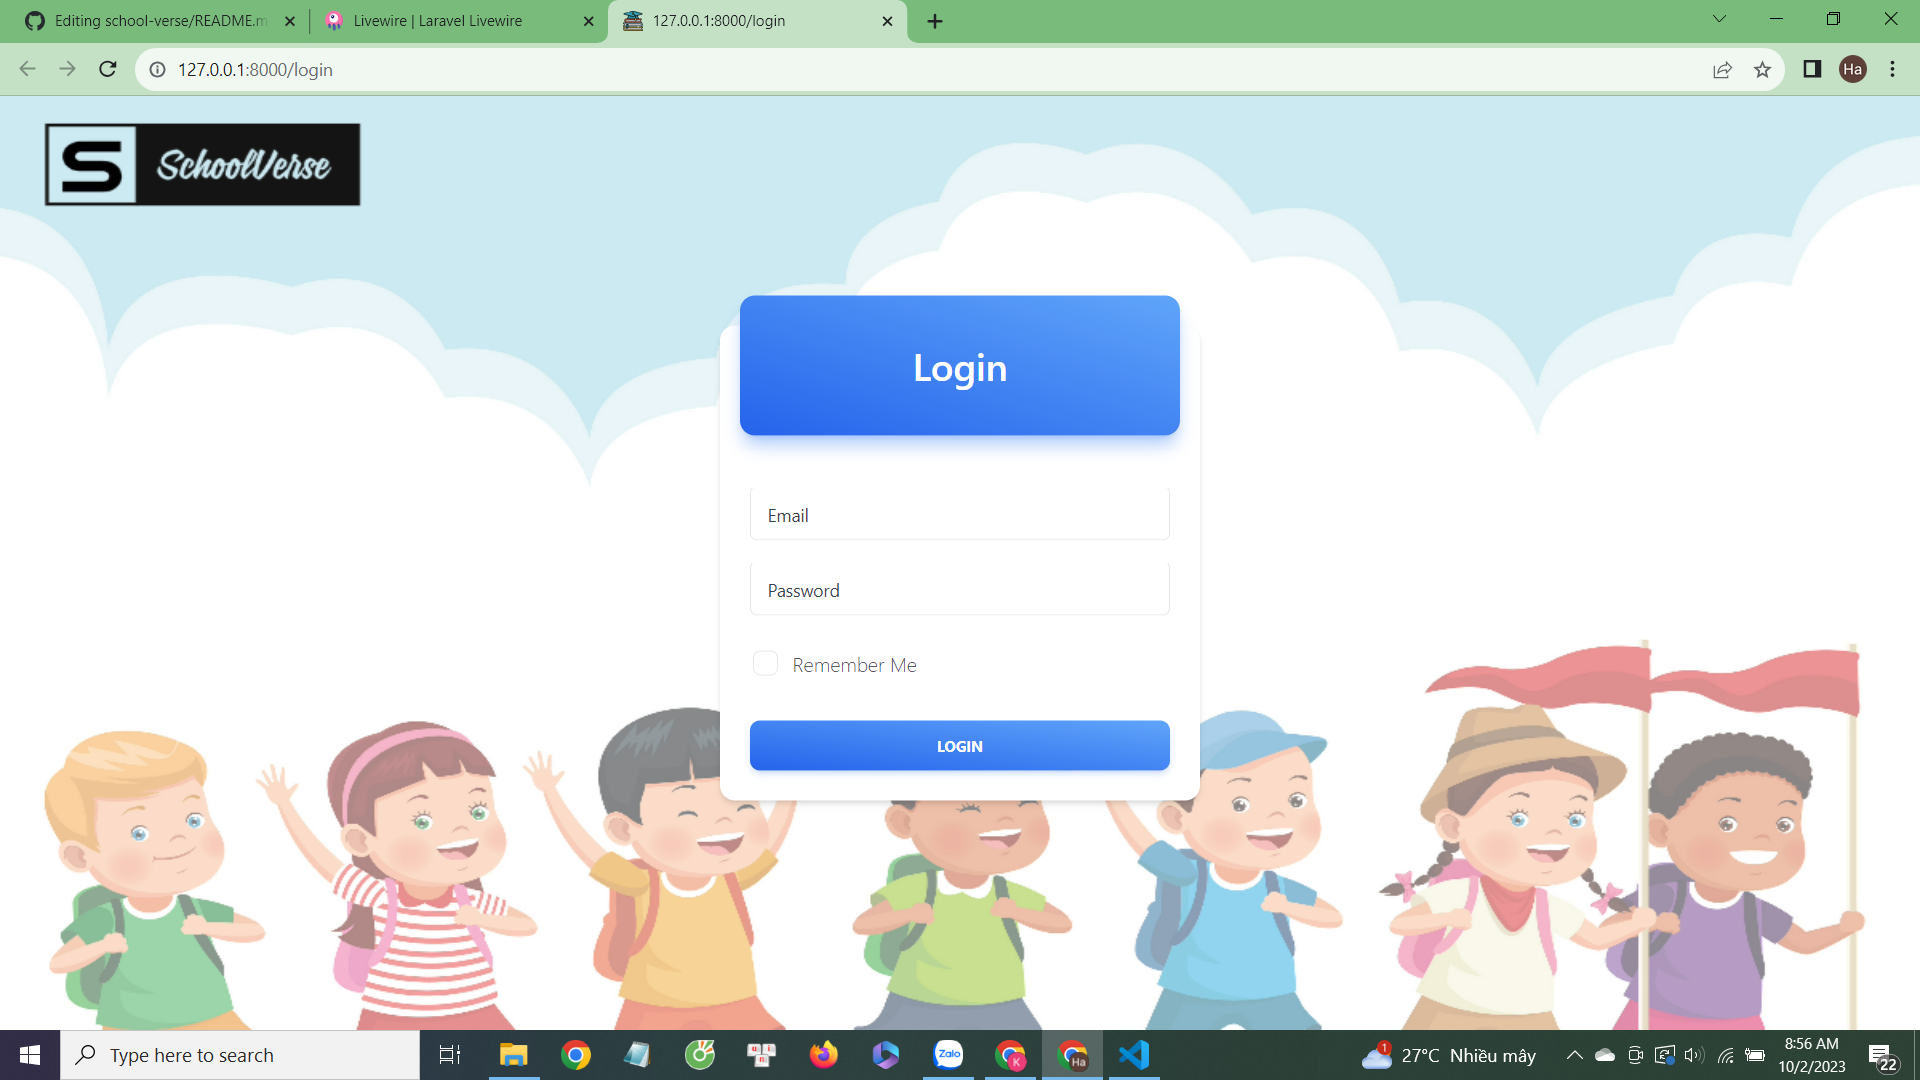1920x1080 pixels.
Task: Click the Email input field
Action: click(959, 515)
